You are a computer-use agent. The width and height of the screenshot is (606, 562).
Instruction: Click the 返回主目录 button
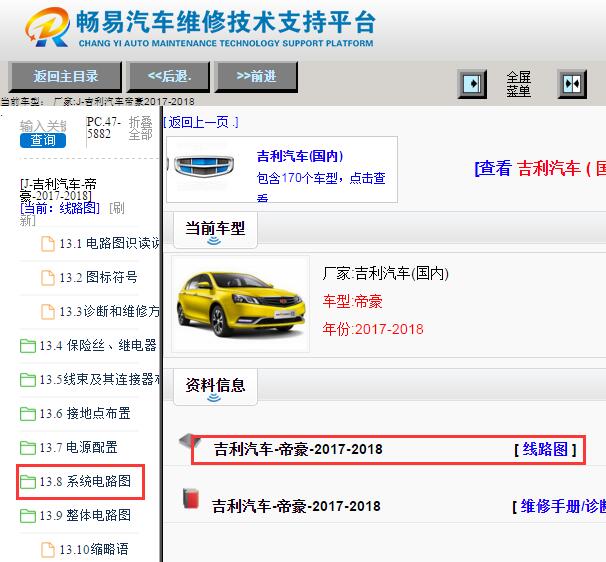tap(65, 77)
